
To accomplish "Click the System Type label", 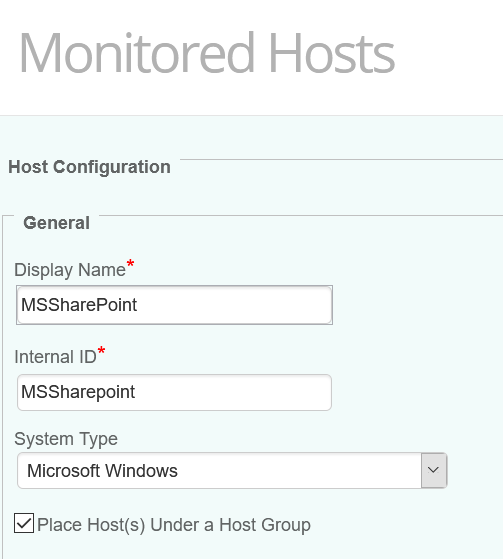I will pyautogui.click(x=66, y=439).
